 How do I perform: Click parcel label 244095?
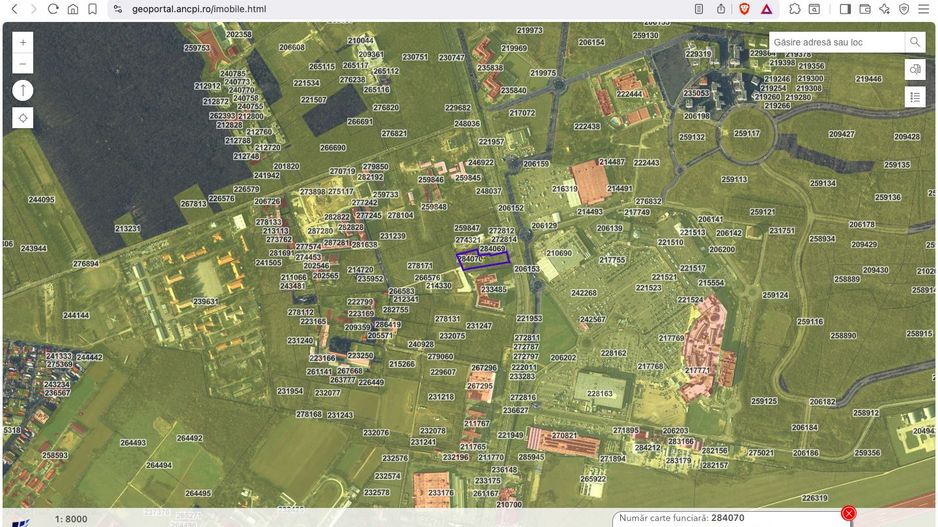[41, 200]
